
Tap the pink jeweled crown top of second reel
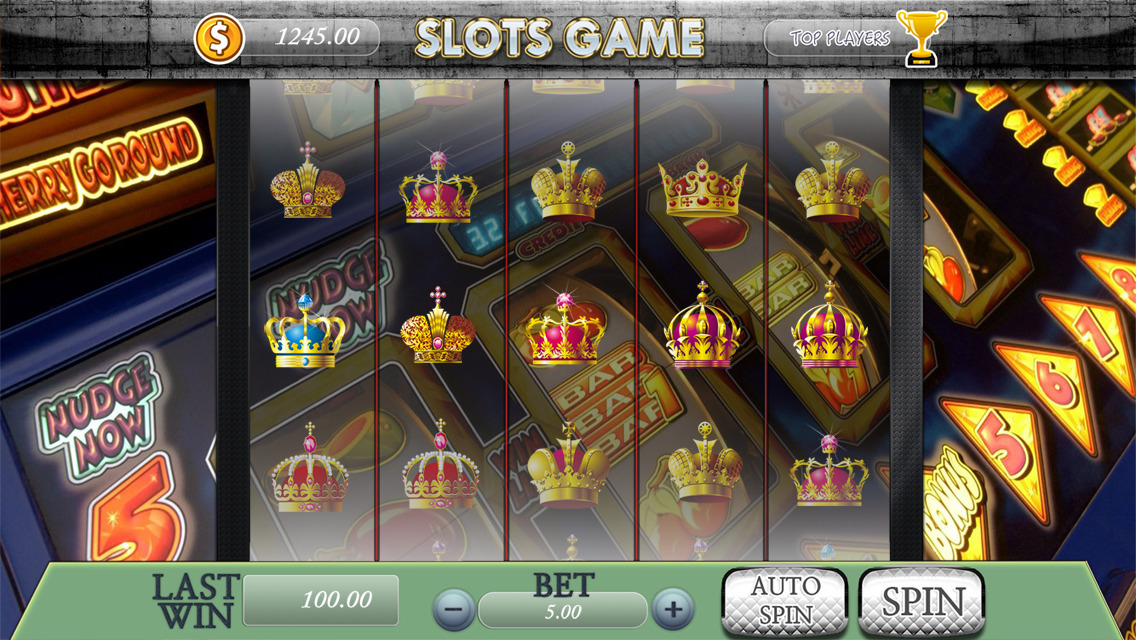pyautogui.click(x=438, y=186)
